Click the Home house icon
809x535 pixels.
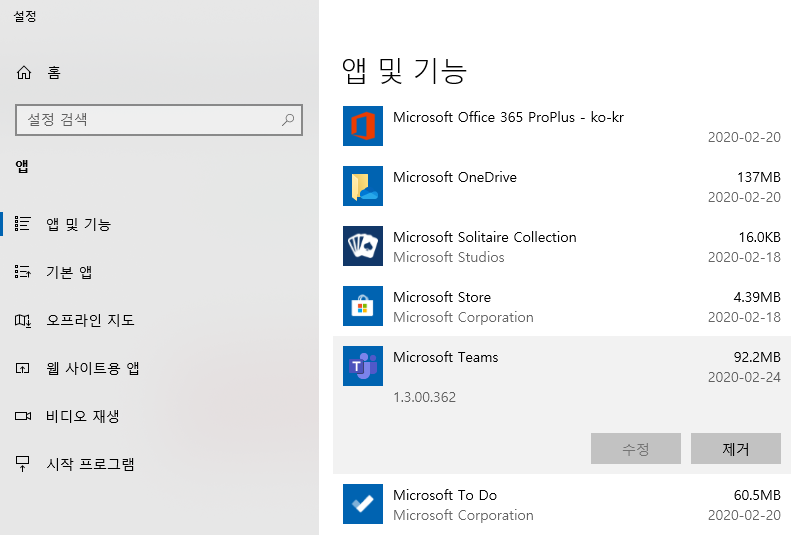coord(24,73)
